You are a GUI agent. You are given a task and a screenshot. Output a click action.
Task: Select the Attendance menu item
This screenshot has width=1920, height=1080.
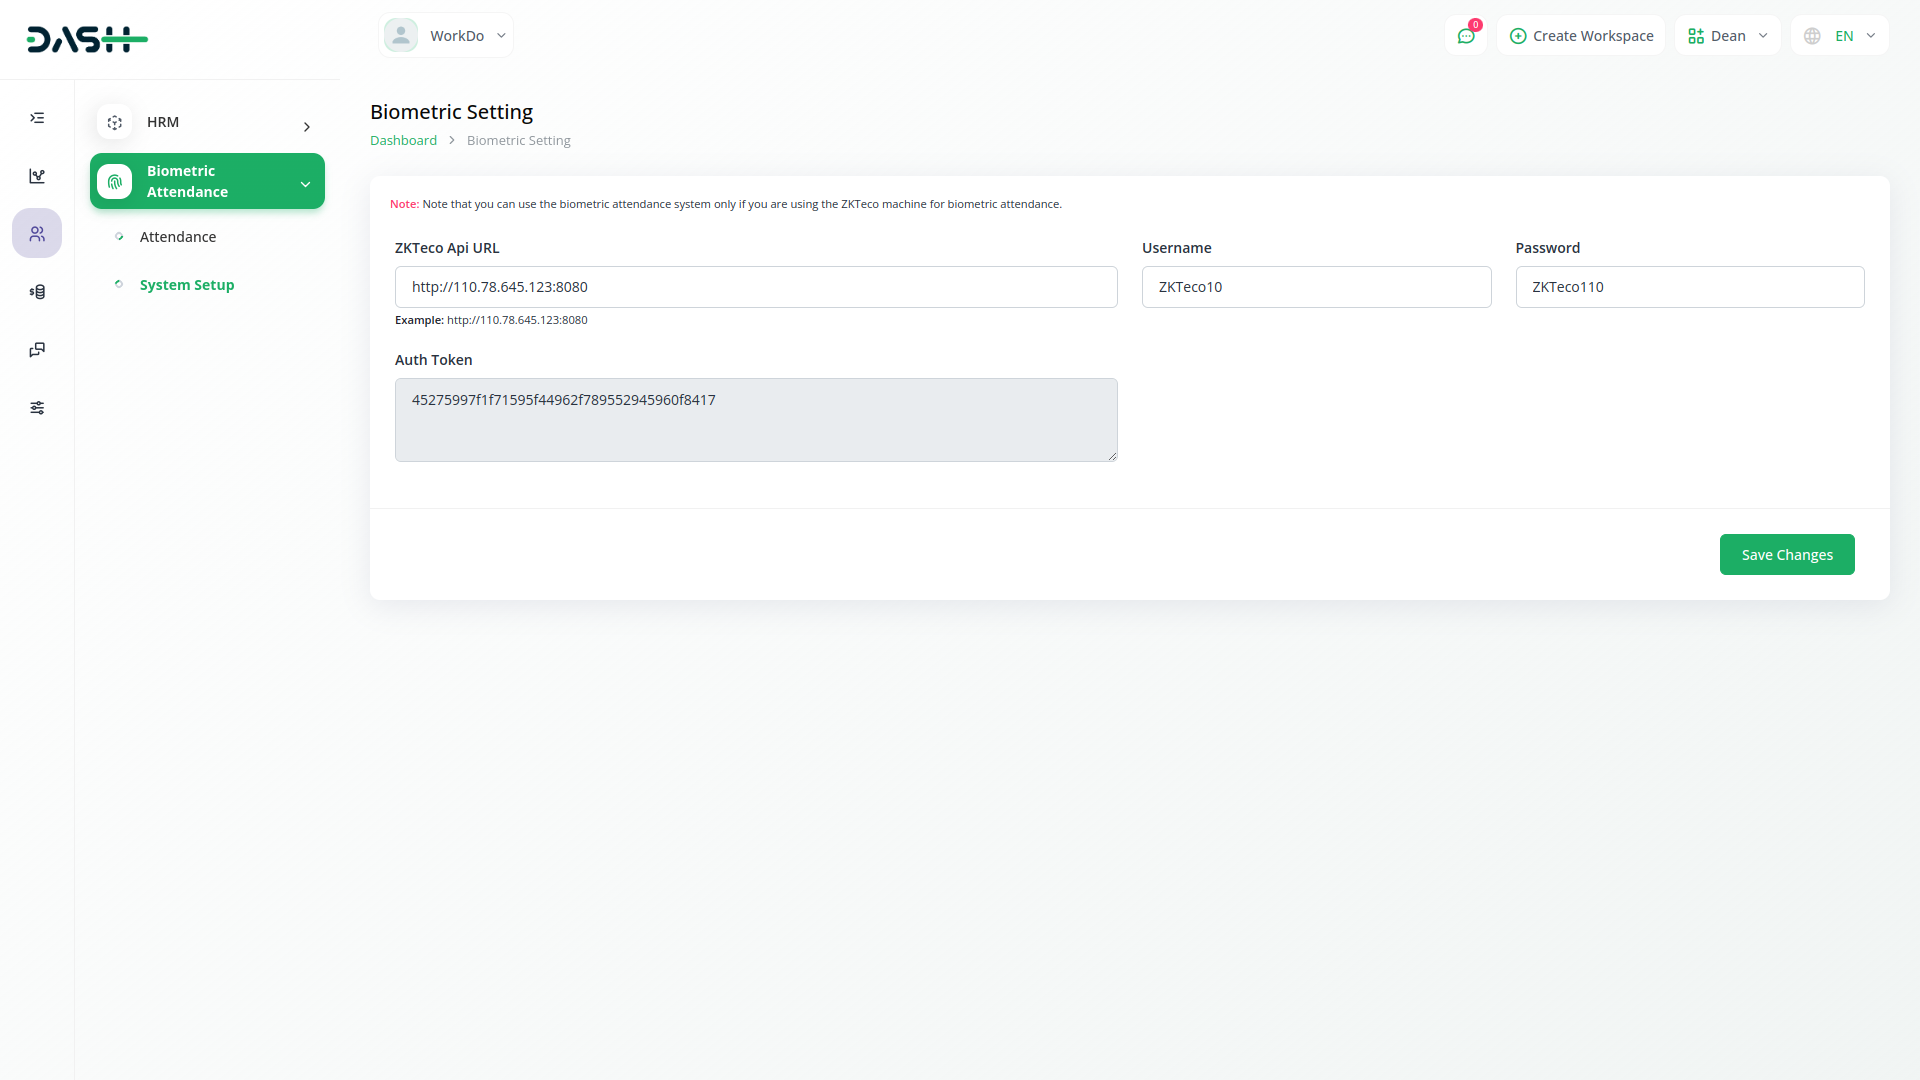coord(178,237)
